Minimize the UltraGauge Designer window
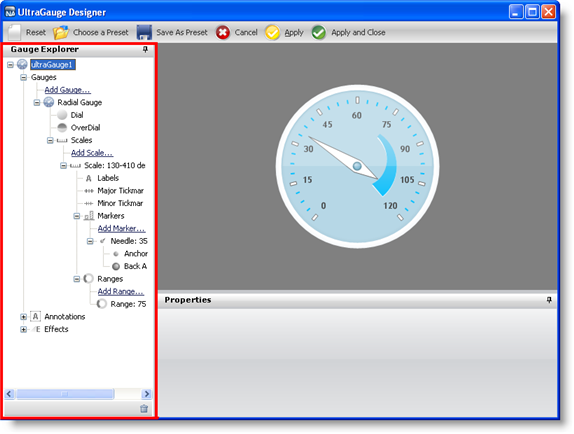 click(516, 12)
